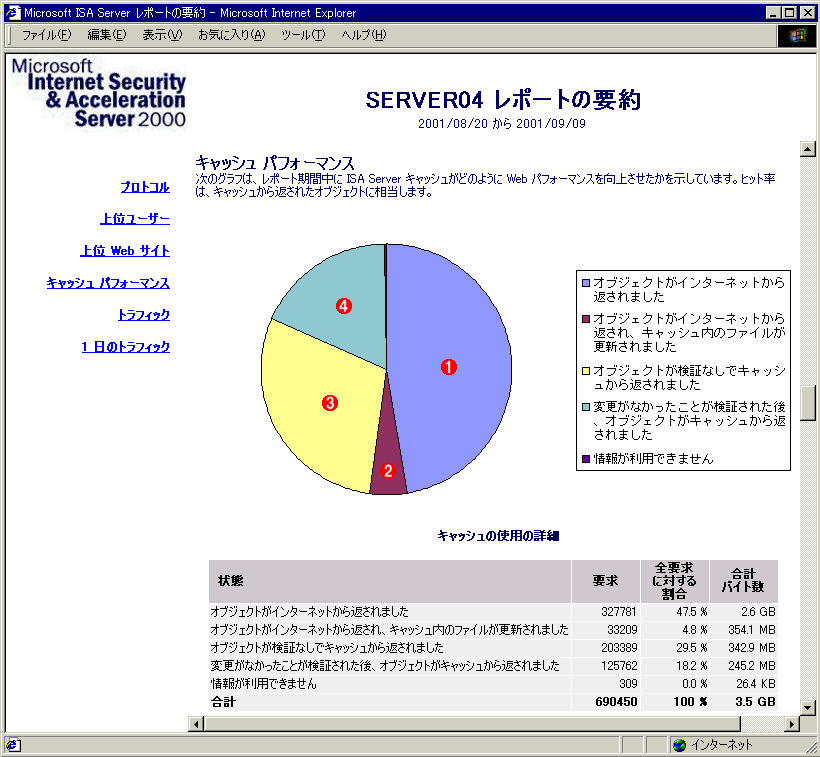Screen dimensions: 820x757
Task: Click the horizontal scrollbar thumb
Action: pos(472,724)
